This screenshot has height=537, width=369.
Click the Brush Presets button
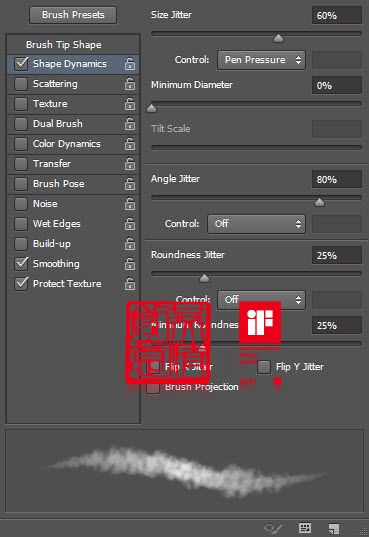73,15
